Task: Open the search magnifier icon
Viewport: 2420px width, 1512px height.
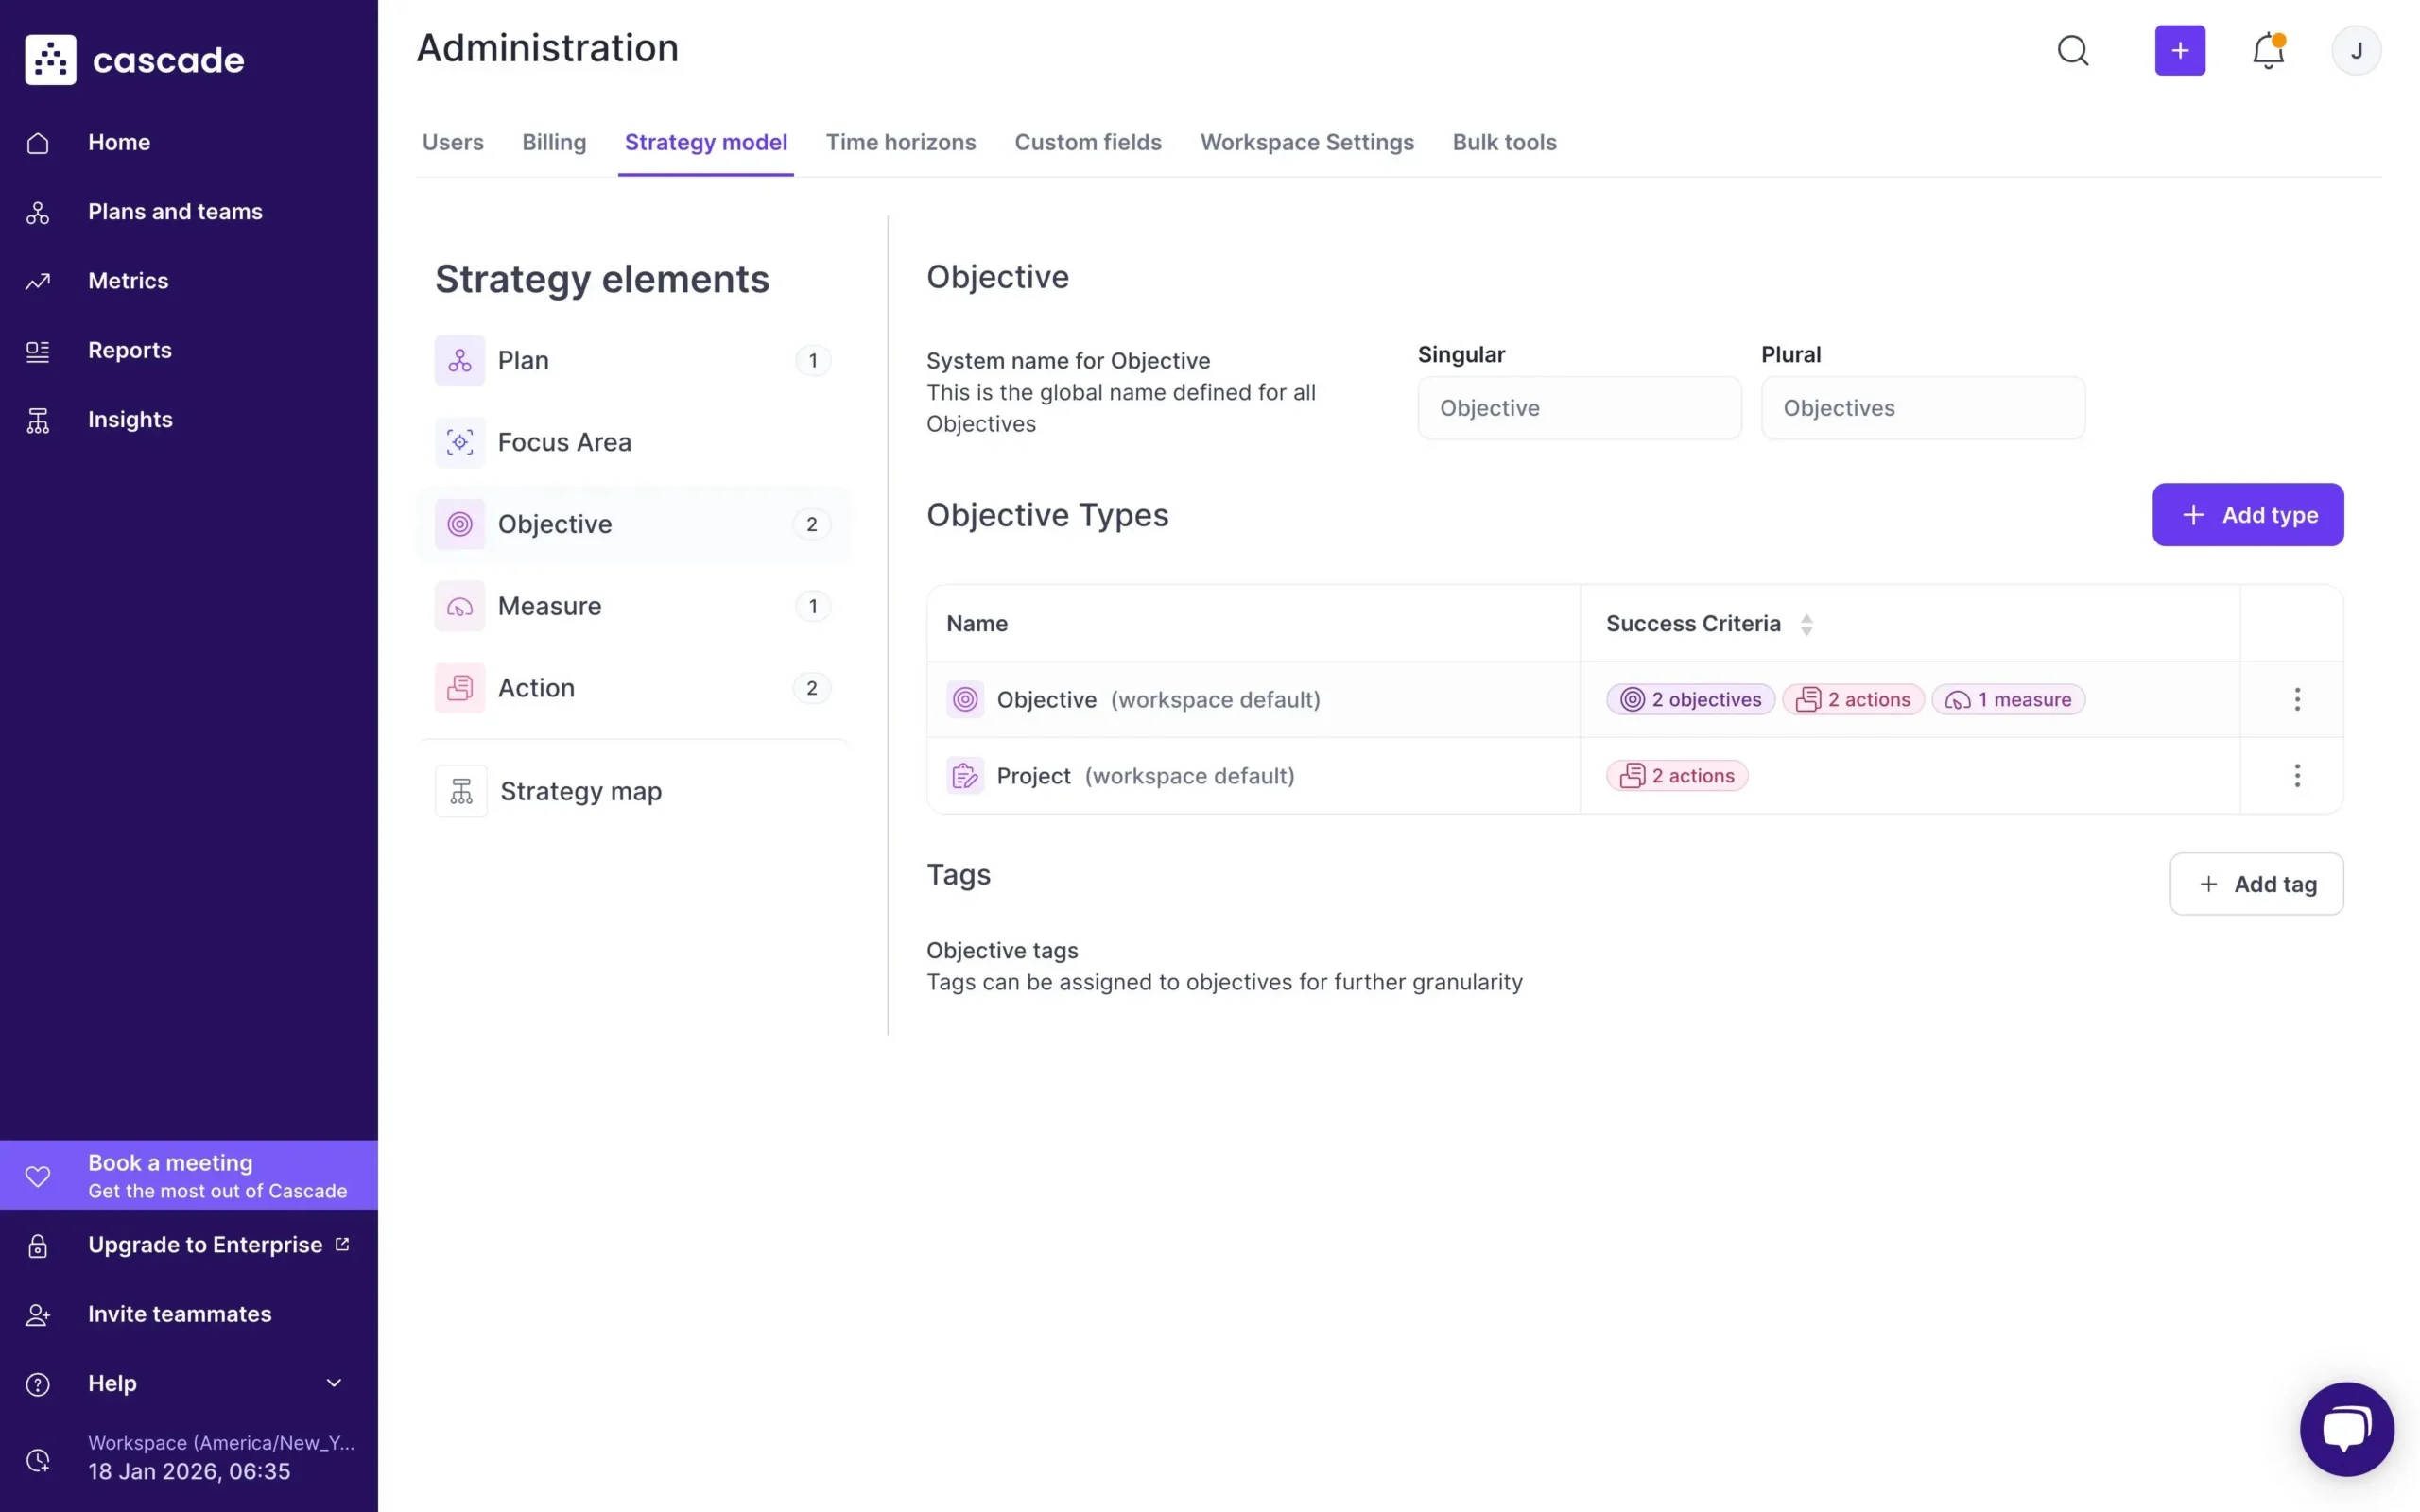Action: pyautogui.click(x=2072, y=50)
